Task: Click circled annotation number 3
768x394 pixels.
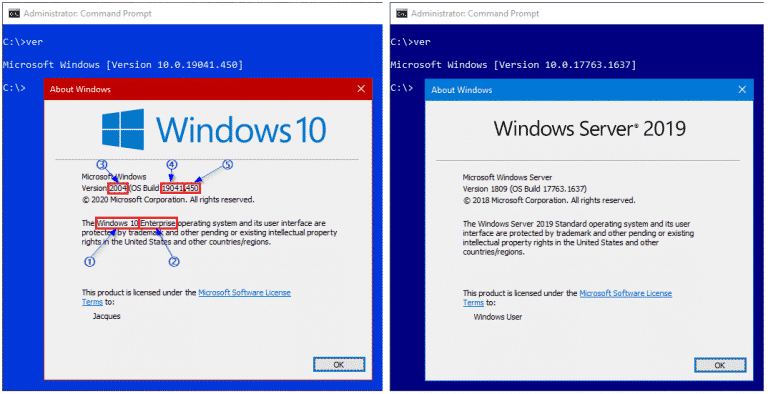Action: coord(101,164)
